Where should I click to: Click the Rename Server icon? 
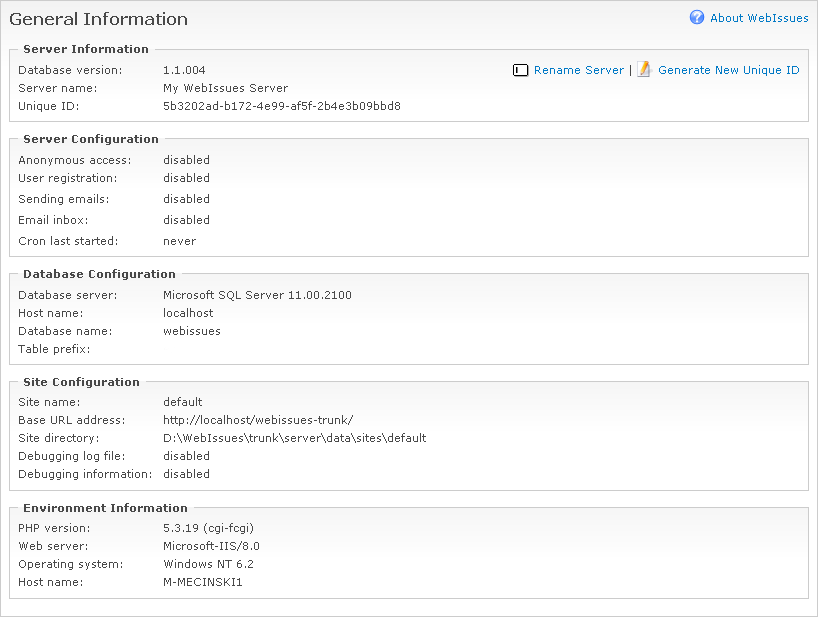click(x=520, y=70)
